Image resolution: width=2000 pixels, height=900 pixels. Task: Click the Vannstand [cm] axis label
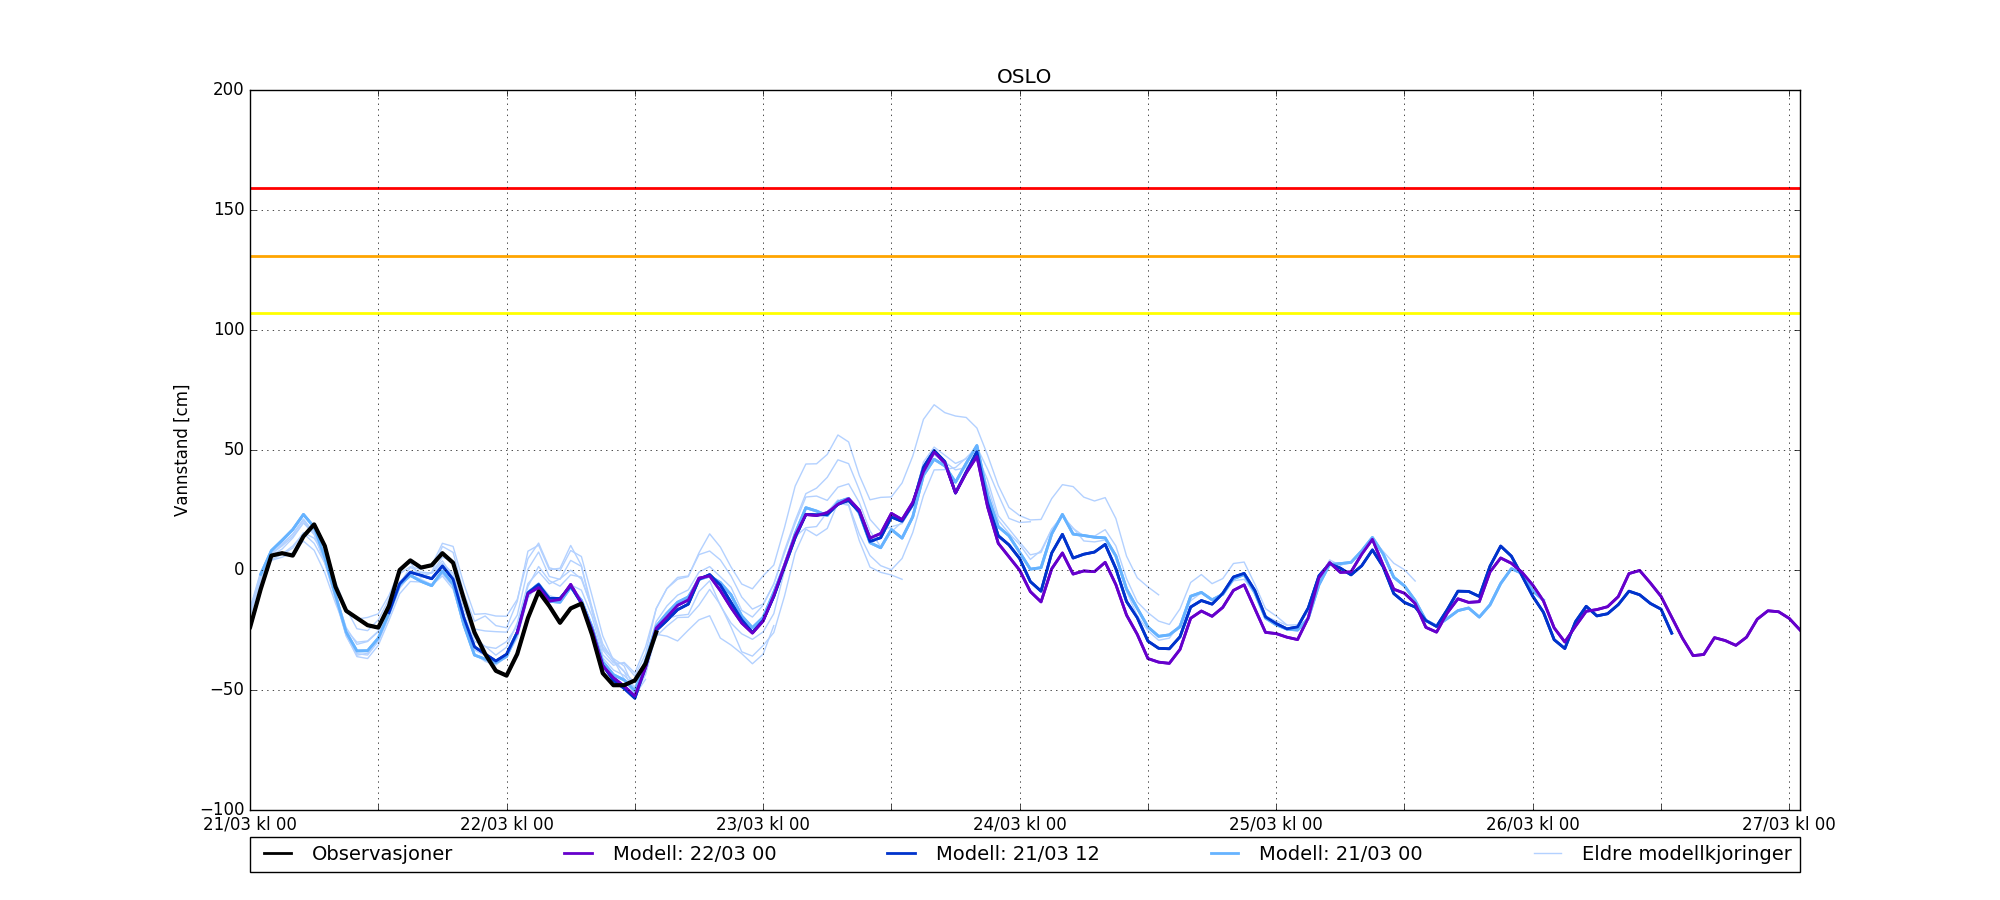point(181,450)
